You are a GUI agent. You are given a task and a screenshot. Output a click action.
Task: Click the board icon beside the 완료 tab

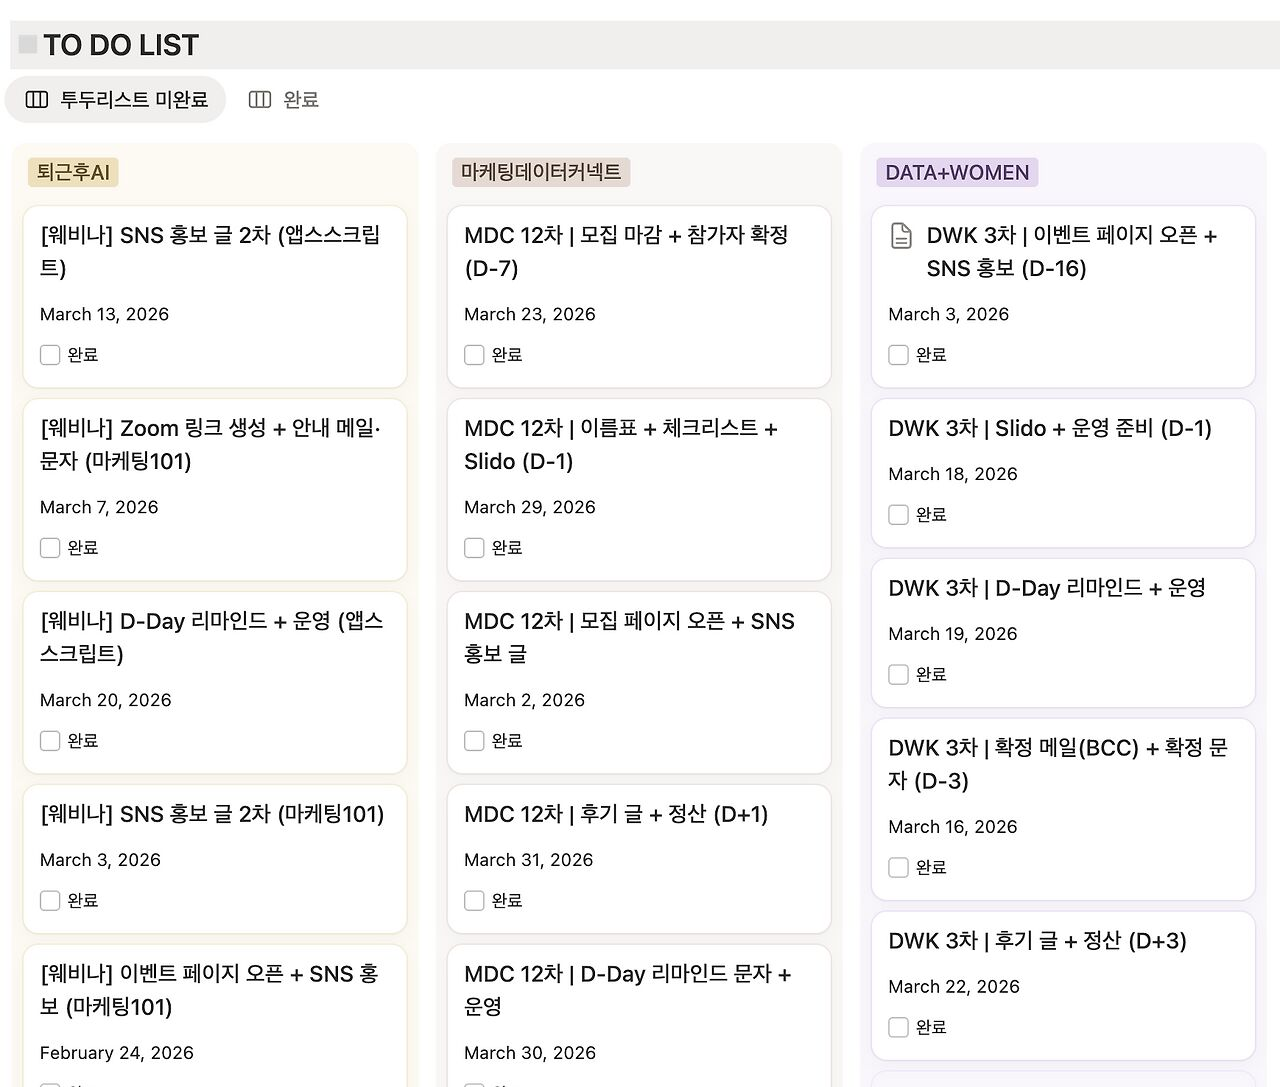point(260,99)
